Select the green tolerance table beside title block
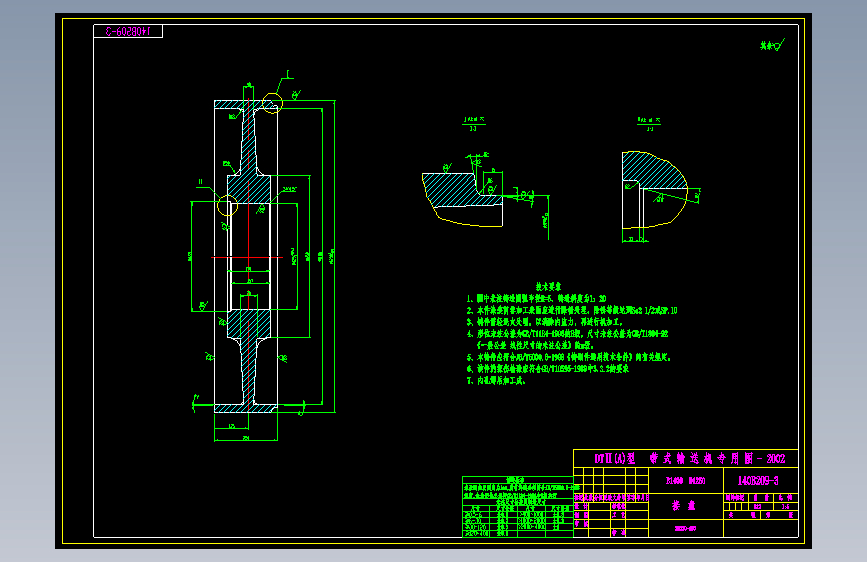The width and height of the screenshot is (867, 562). pos(518,507)
